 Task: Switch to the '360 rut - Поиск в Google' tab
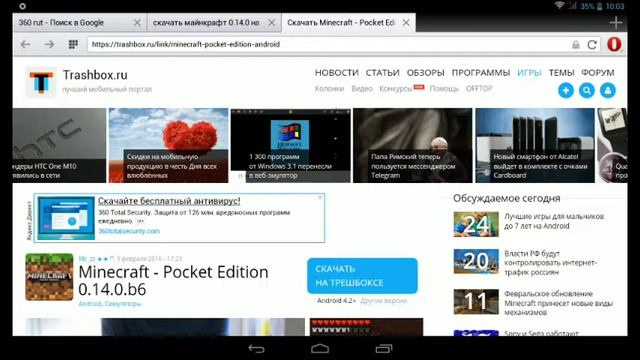pos(79,22)
